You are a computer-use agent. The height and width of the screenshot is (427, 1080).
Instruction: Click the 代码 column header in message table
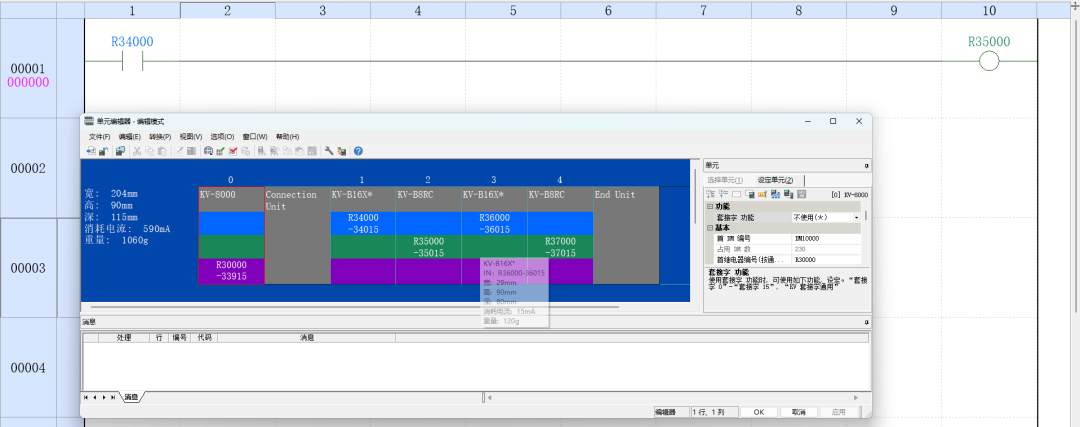pyautogui.click(x=205, y=338)
